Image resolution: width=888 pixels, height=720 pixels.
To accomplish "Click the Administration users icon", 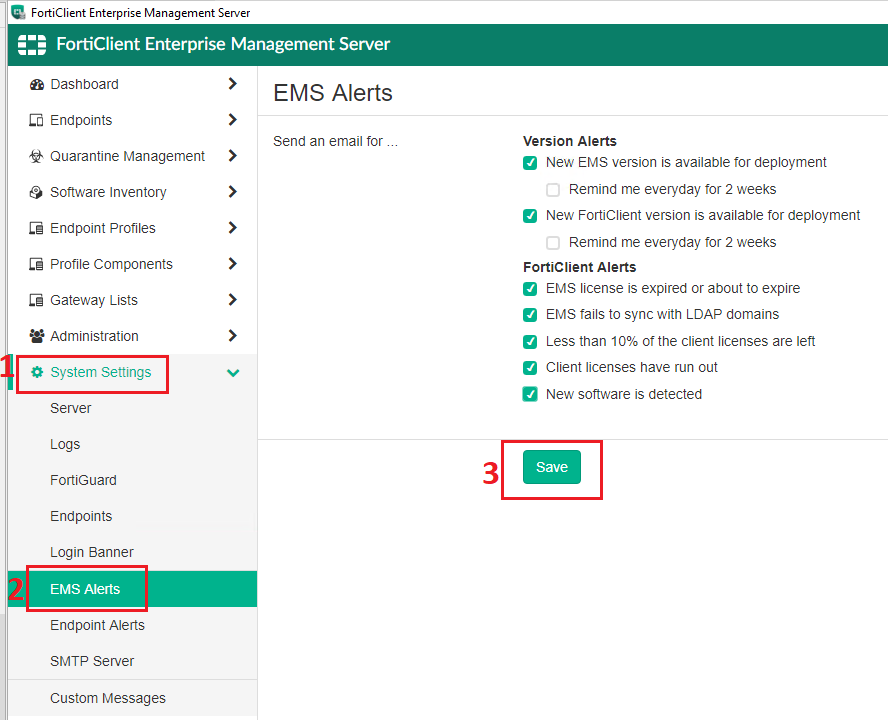I will point(37,336).
